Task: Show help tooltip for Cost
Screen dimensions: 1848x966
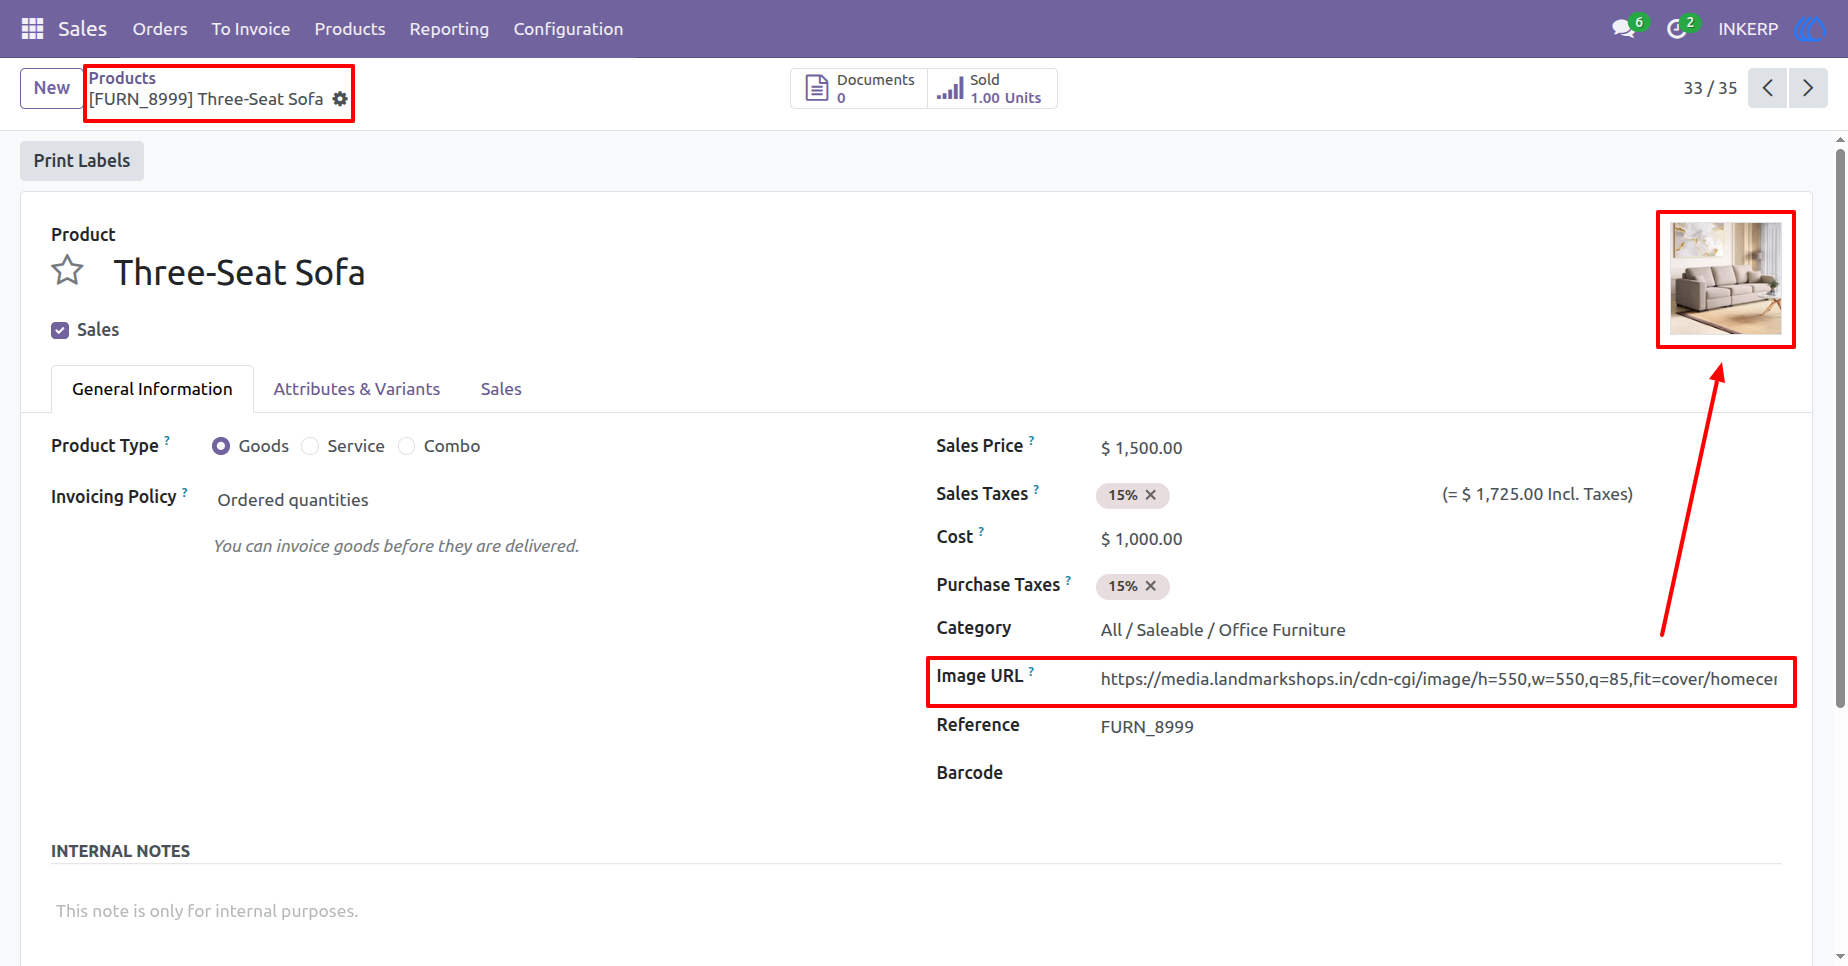Action: [x=981, y=532]
